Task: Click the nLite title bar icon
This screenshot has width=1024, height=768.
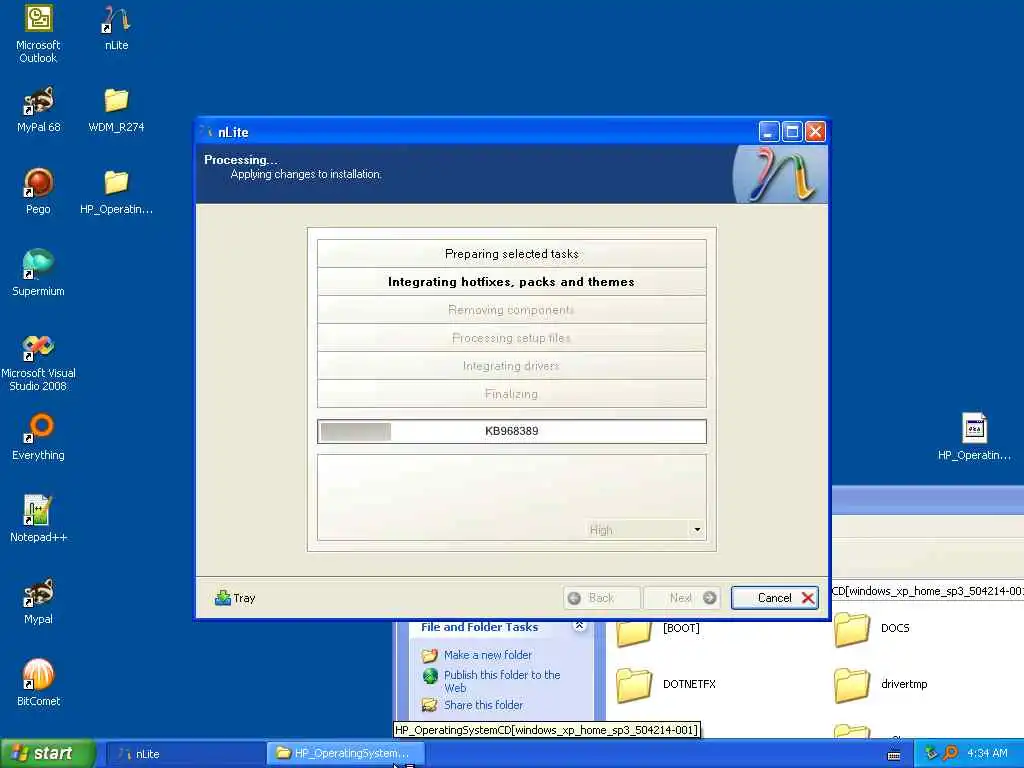Action: point(208,132)
